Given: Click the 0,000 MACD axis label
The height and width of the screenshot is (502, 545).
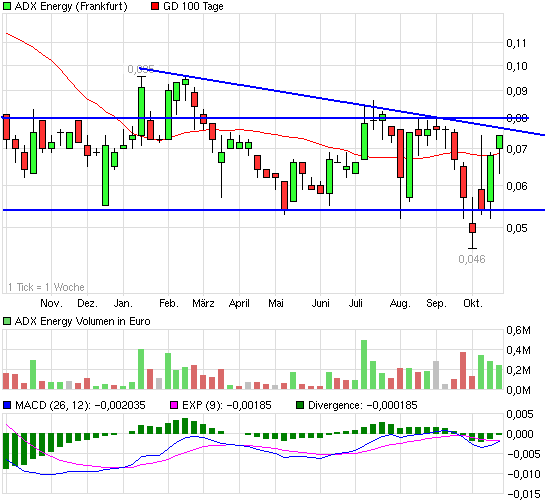Looking at the screenshot, I should coord(520,434).
